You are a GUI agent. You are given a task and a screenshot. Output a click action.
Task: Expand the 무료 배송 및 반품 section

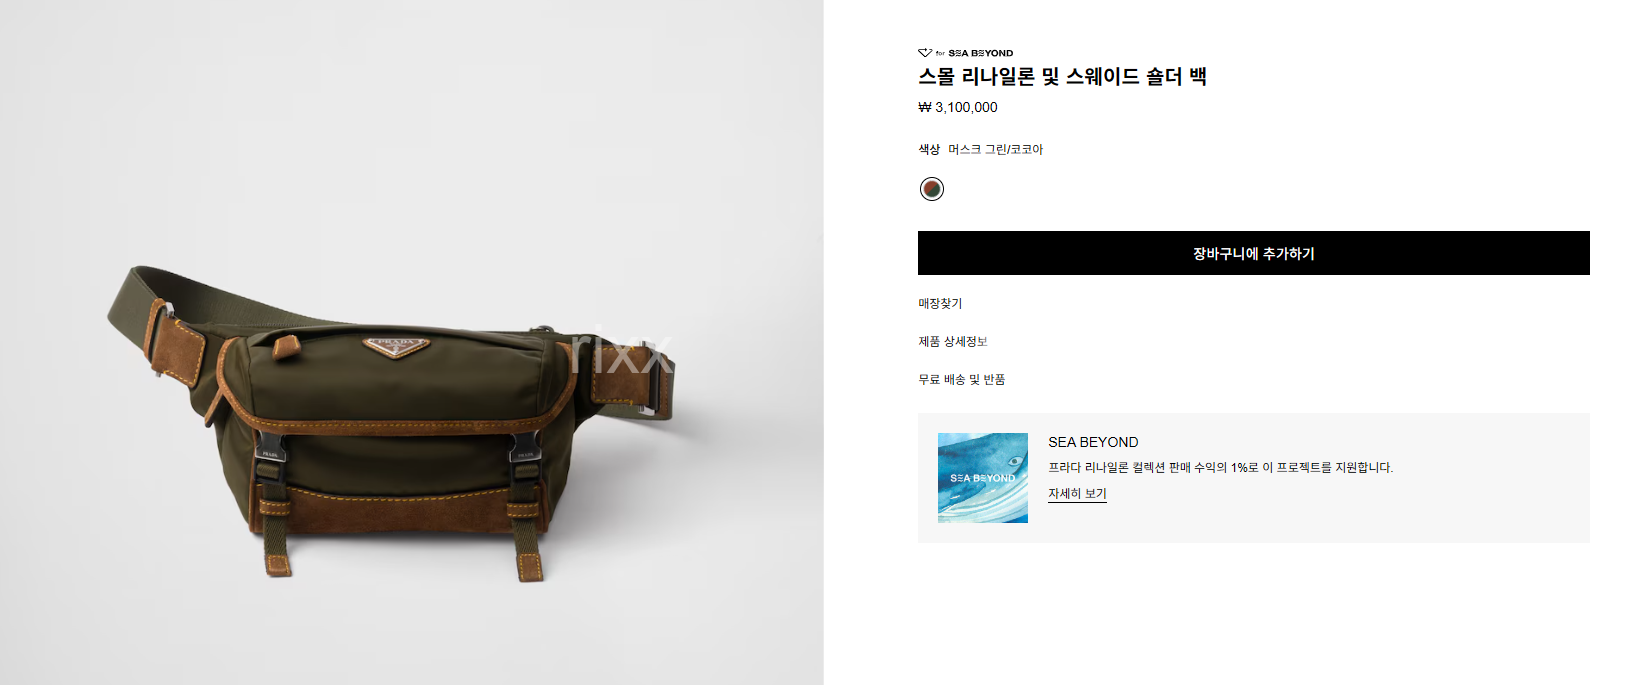(x=962, y=379)
